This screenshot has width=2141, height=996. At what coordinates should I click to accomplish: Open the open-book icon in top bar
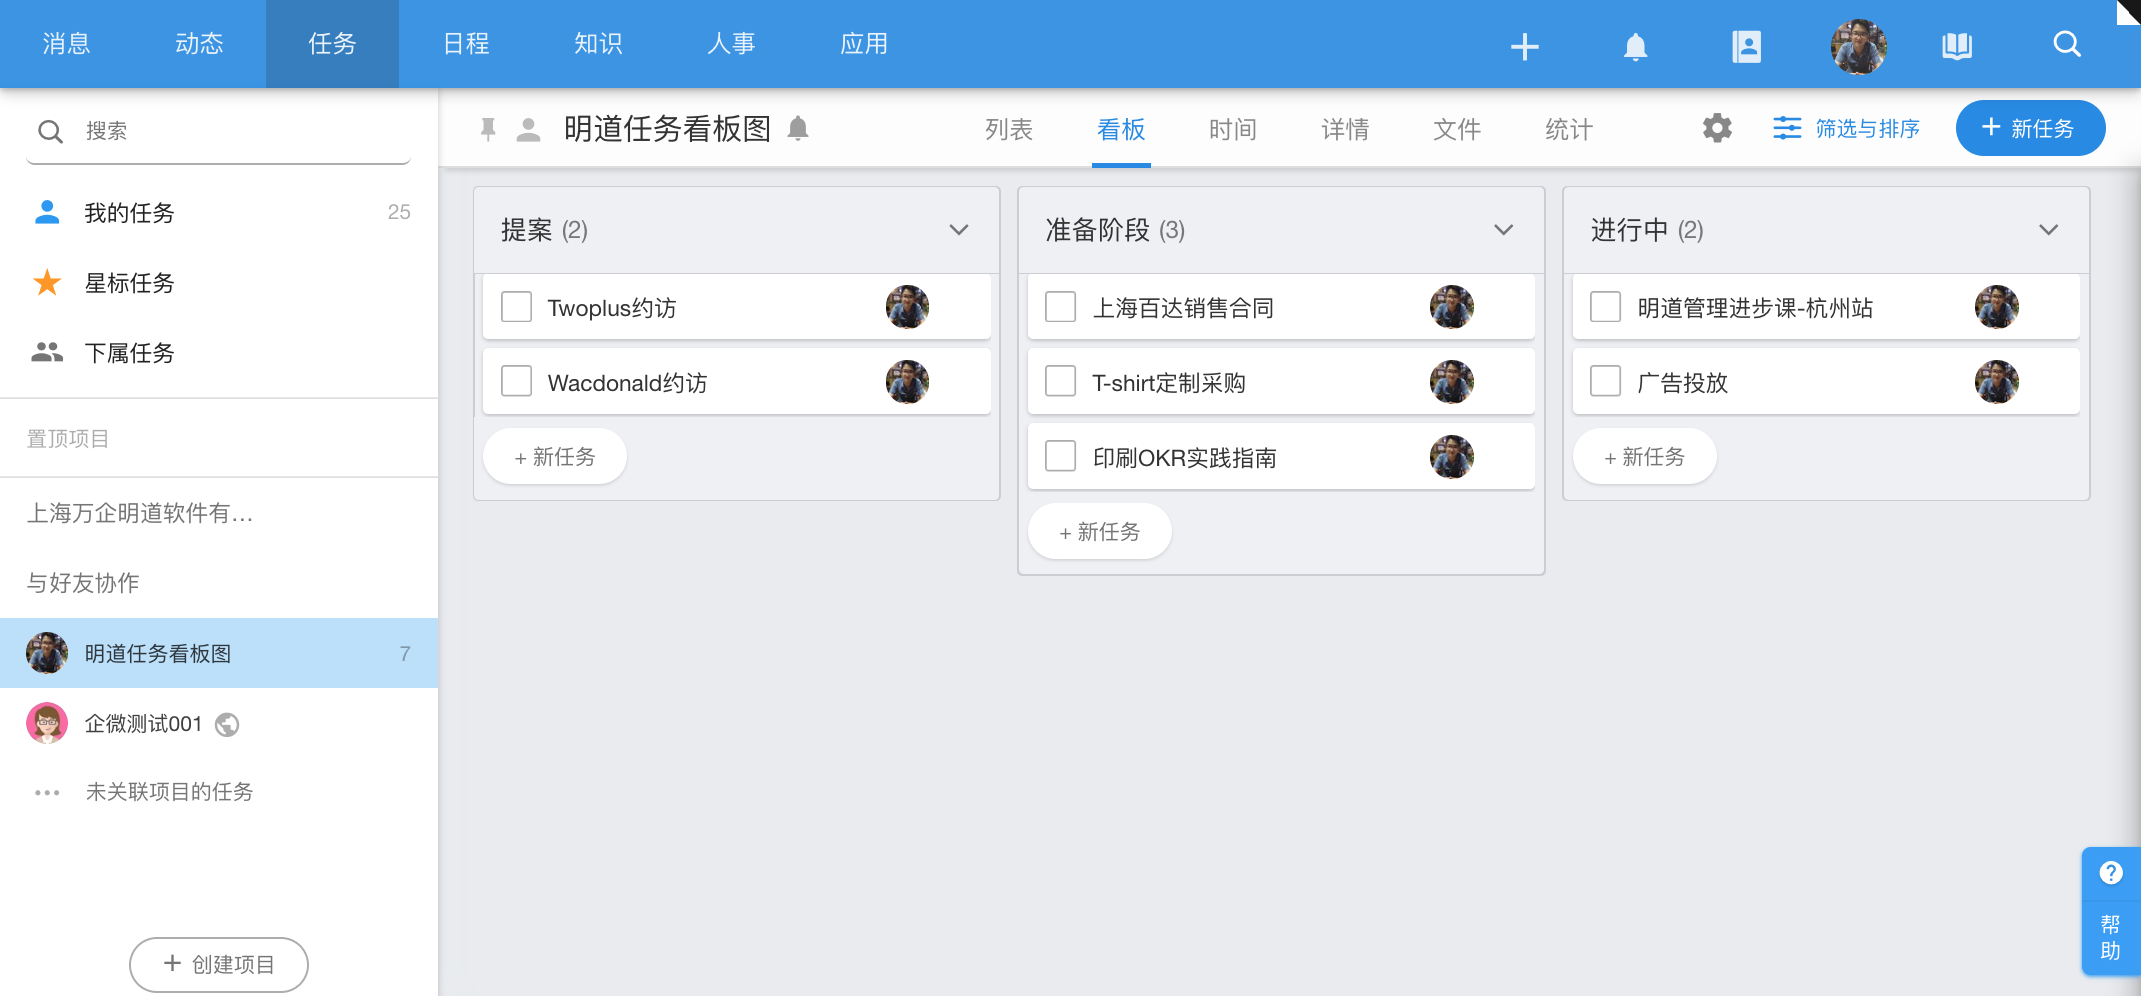(x=1957, y=45)
